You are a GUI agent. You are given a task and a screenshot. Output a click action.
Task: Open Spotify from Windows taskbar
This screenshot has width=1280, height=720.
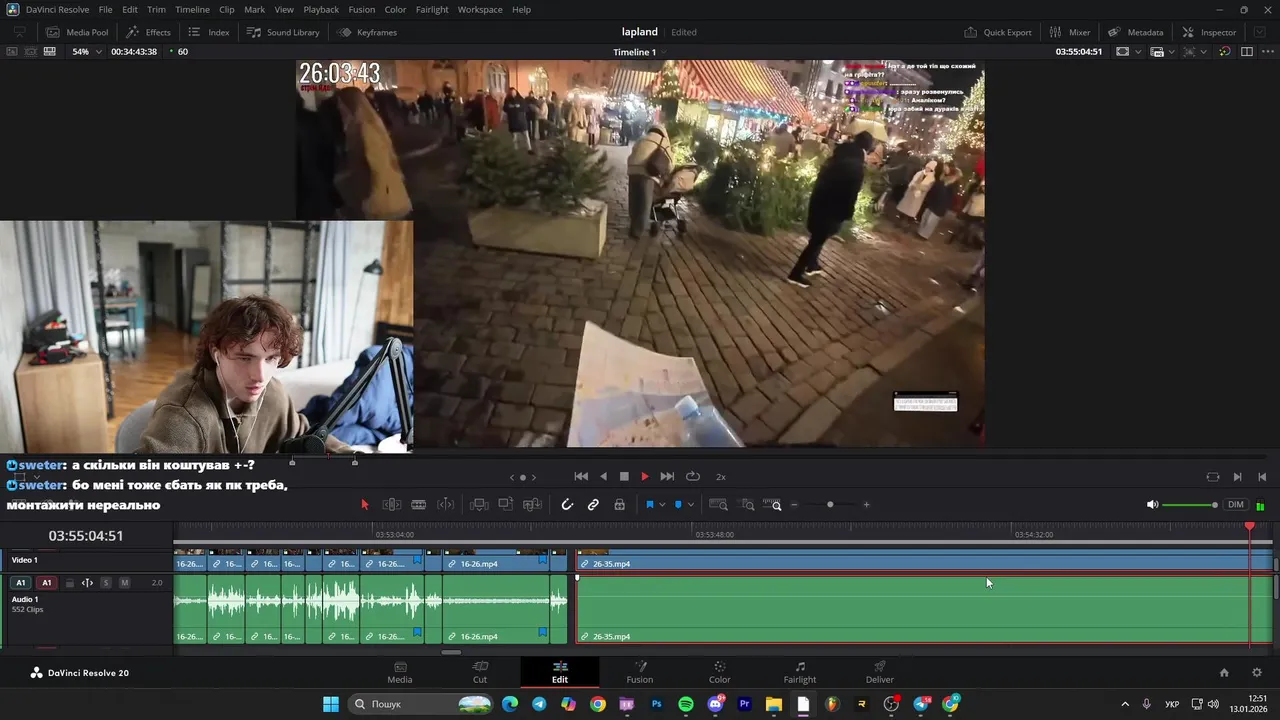pyautogui.click(x=686, y=704)
